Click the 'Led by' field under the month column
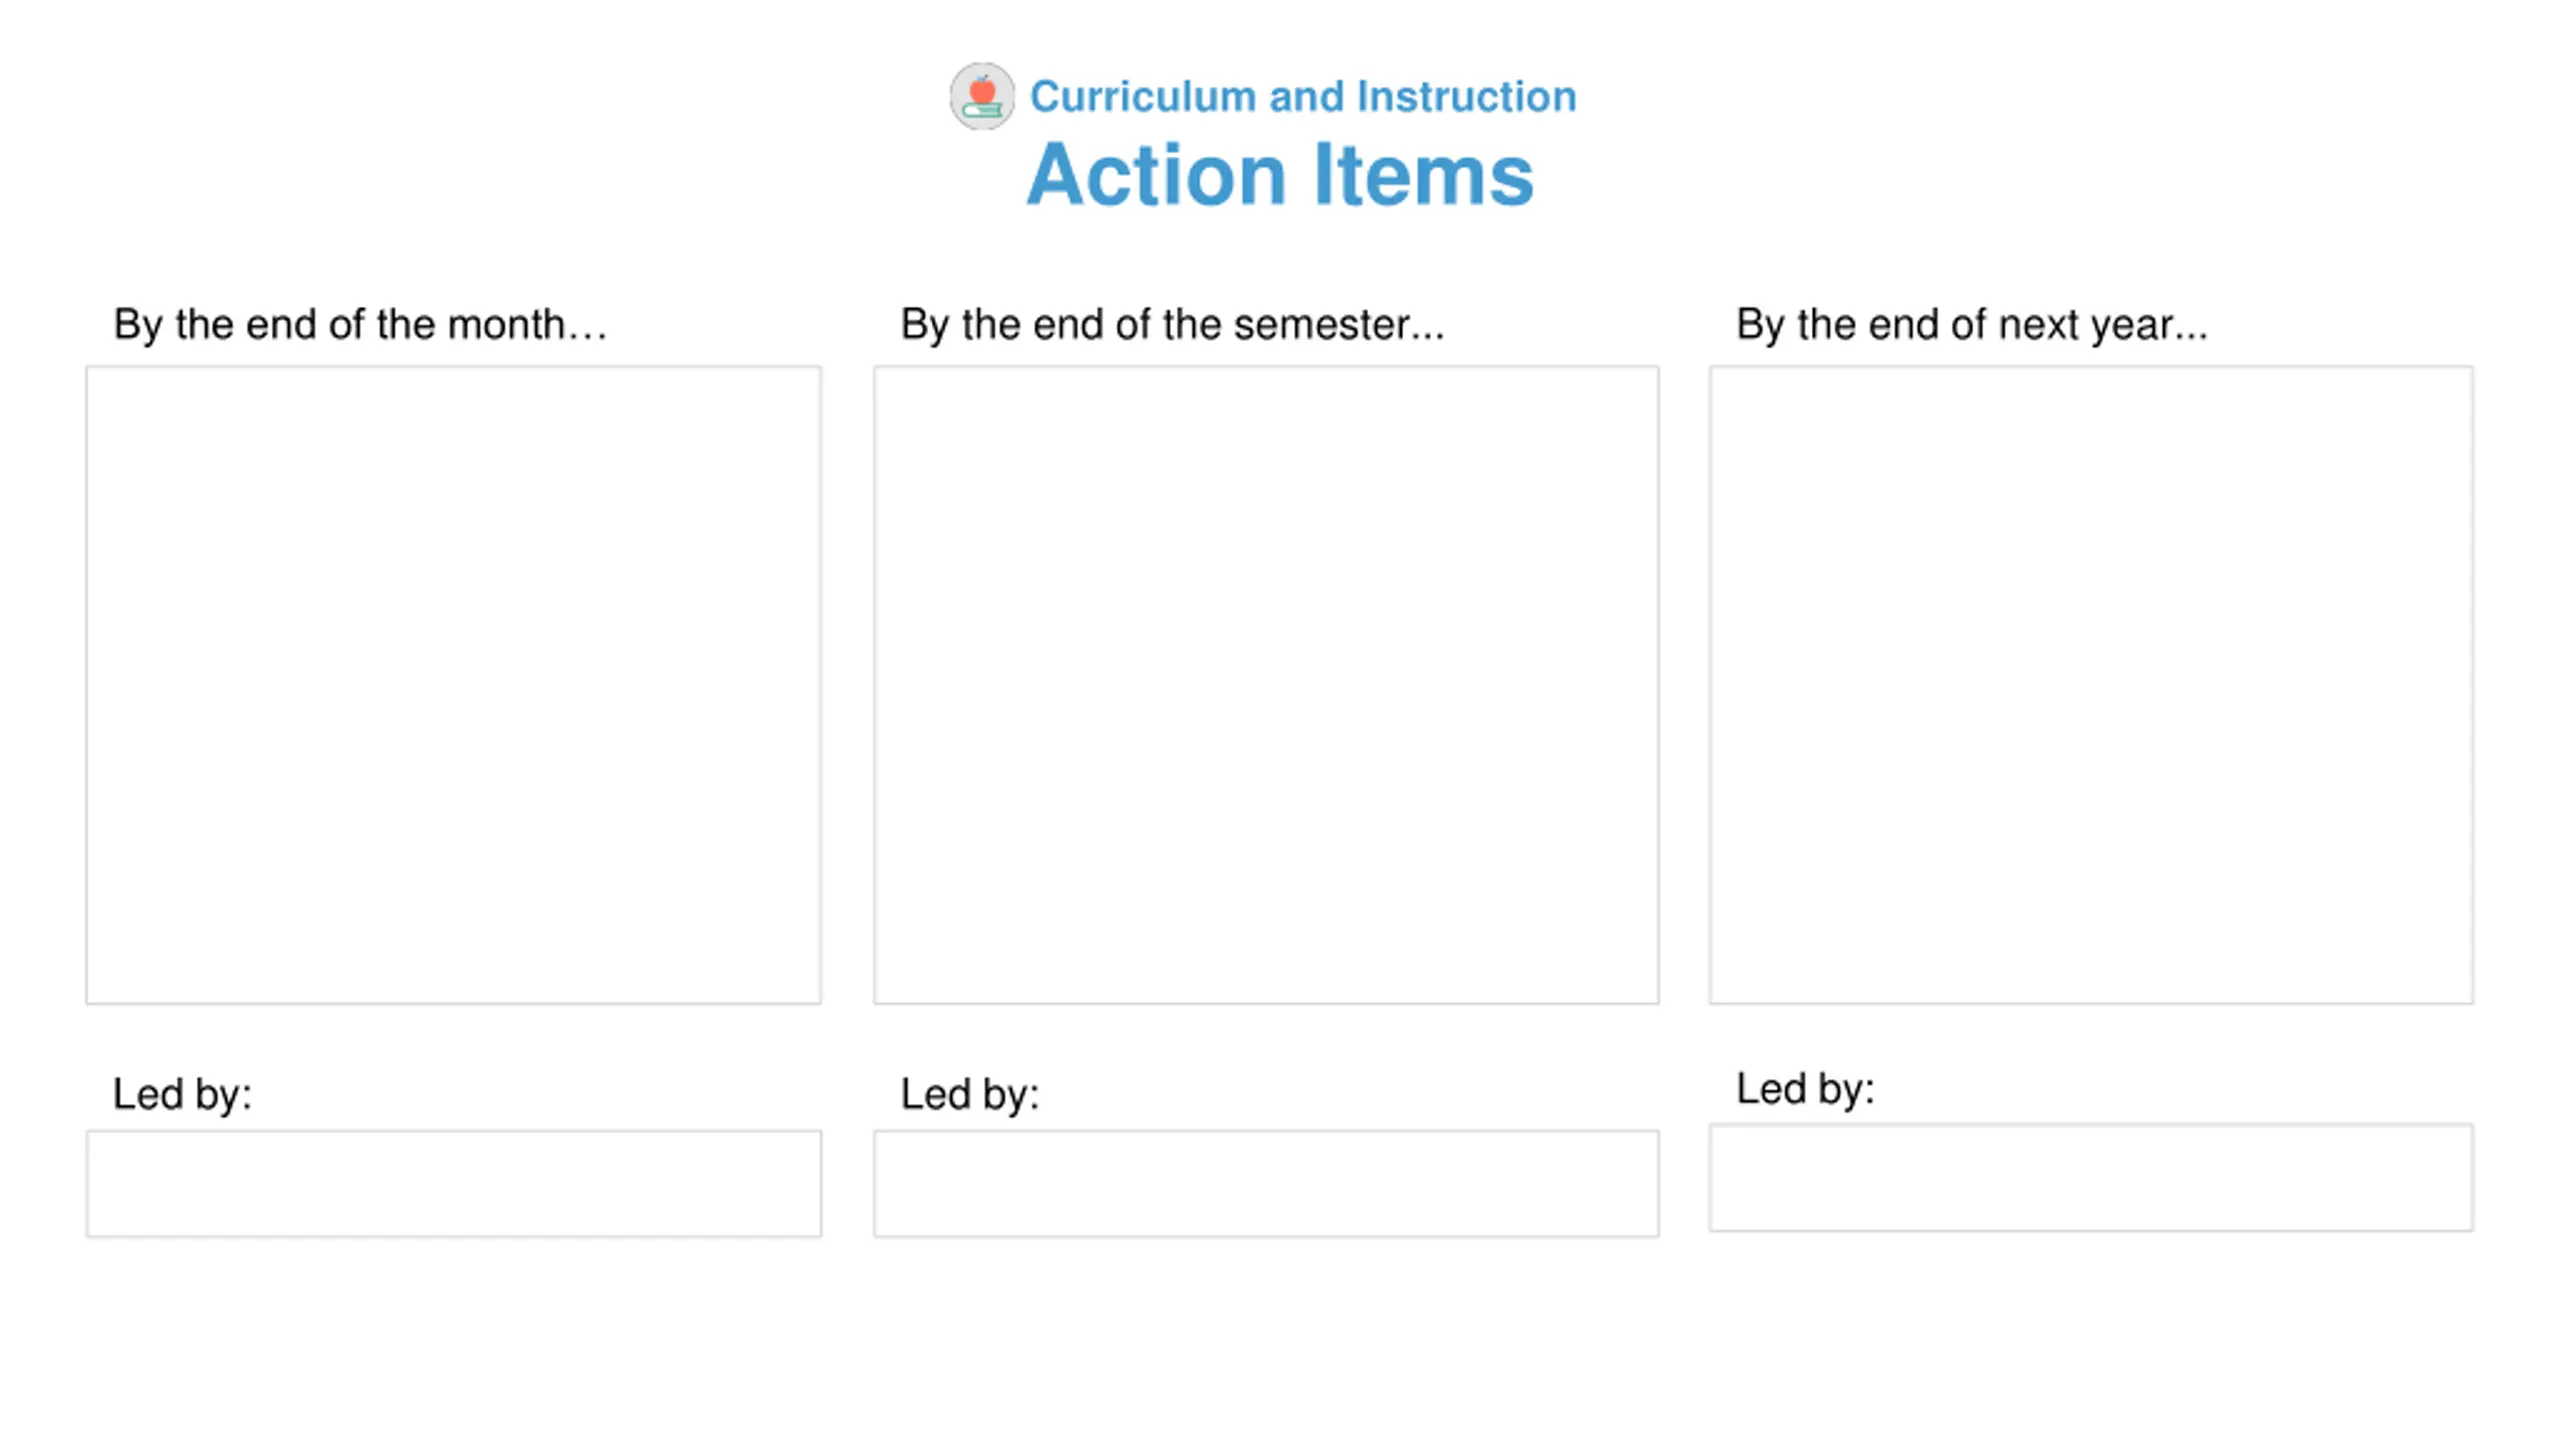Image resolution: width=2560 pixels, height=1440 pixels. [453, 1184]
